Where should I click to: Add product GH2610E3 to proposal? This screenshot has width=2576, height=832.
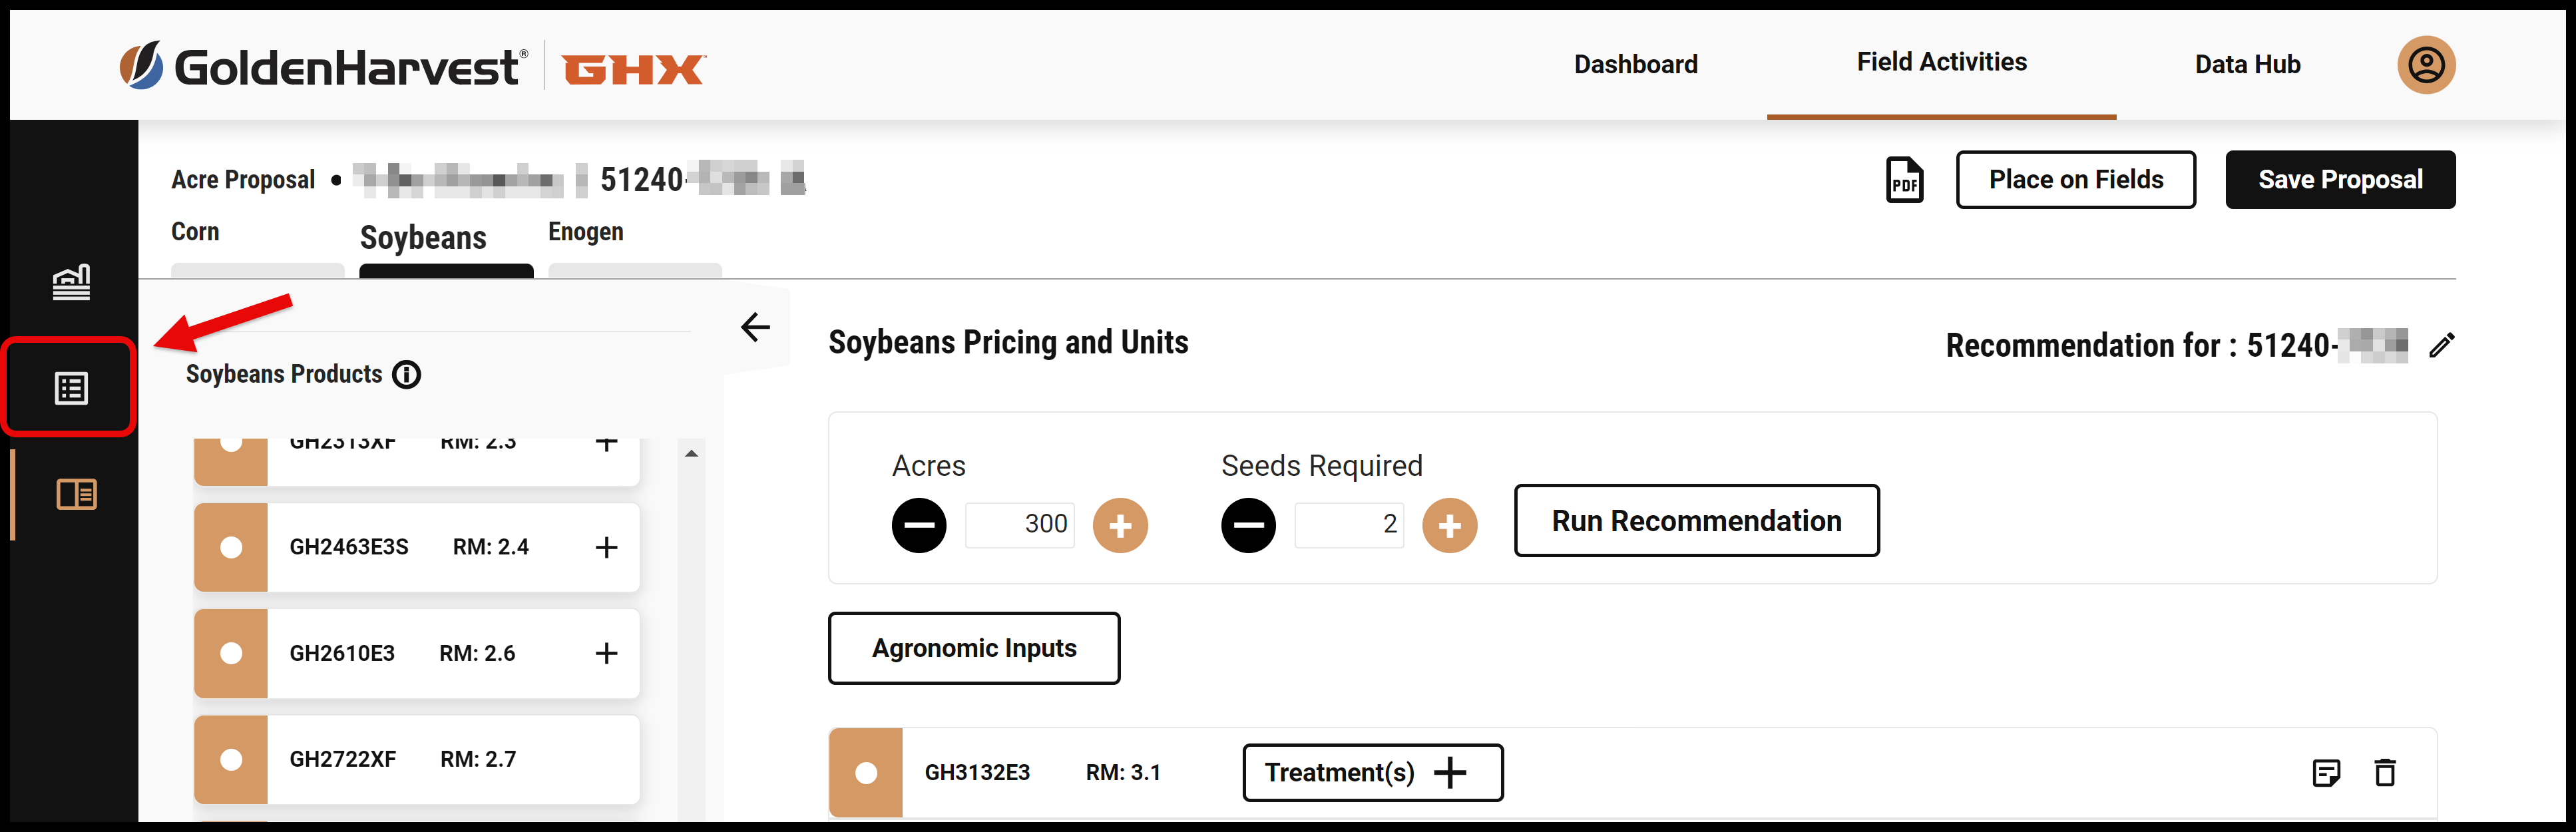(606, 653)
